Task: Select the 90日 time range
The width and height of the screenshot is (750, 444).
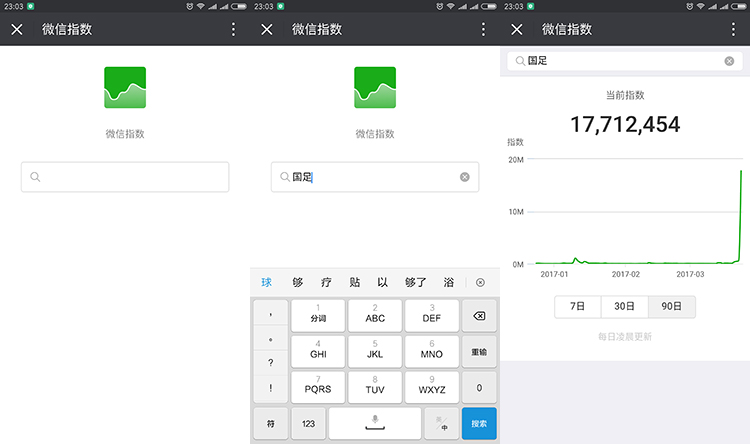Action: coord(672,307)
